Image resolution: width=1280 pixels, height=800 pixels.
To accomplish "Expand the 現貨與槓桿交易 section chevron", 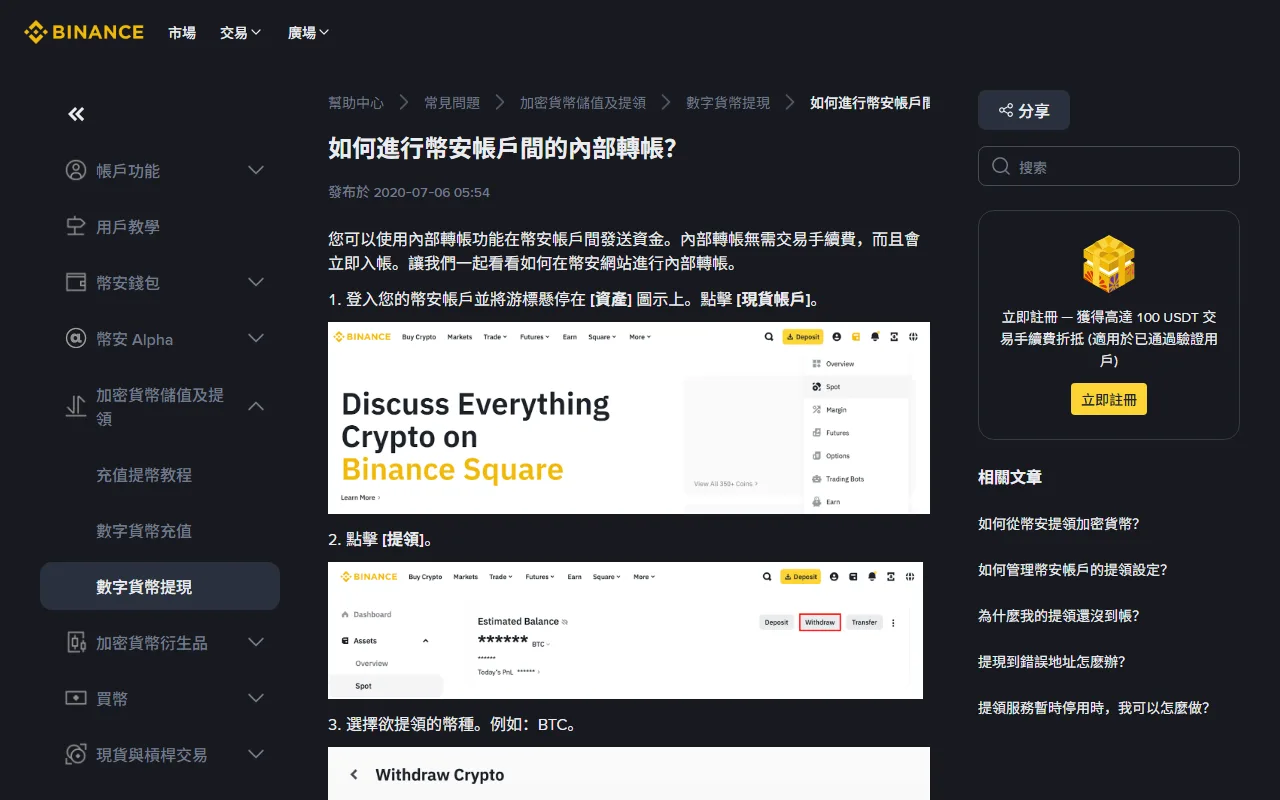I will click(x=256, y=754).
